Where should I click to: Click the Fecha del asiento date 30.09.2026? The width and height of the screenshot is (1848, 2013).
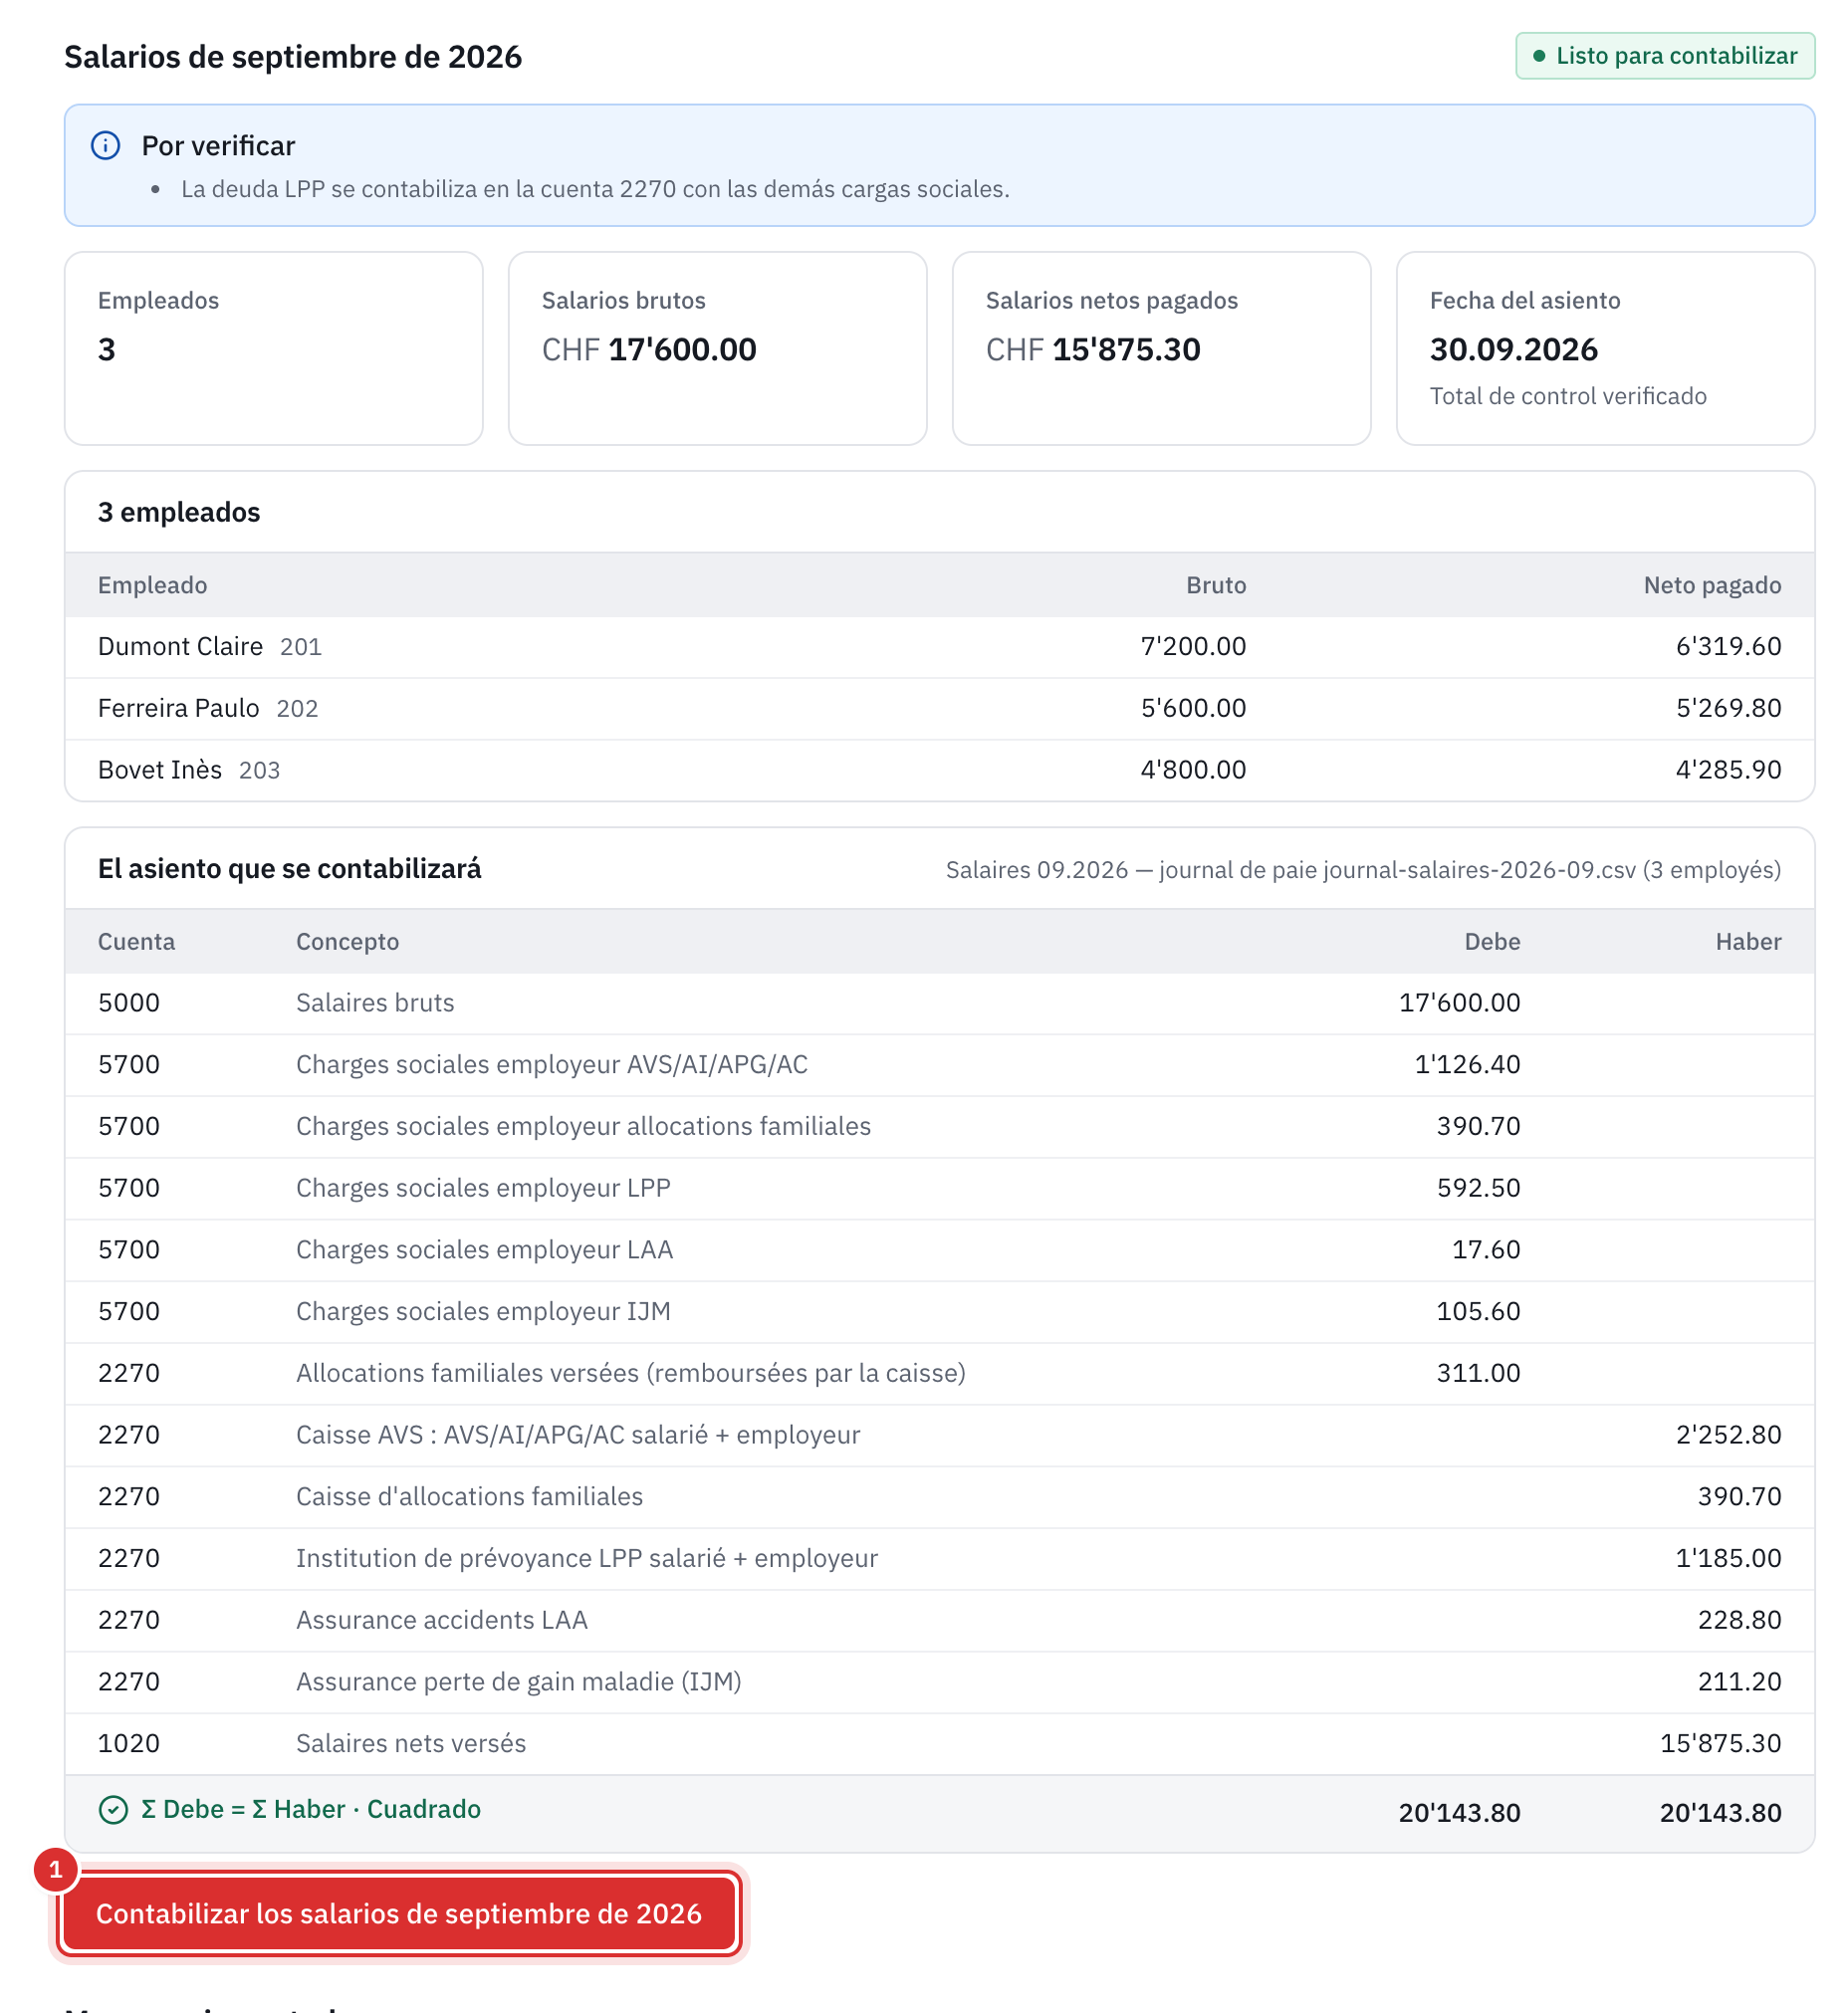[1513, 350]
